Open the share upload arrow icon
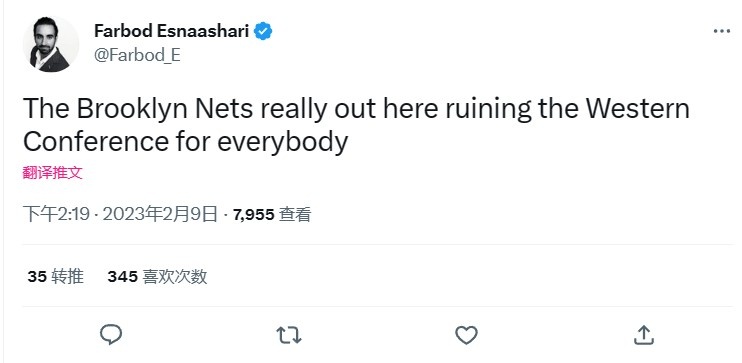The image size is (742, 363). pos(644,335)
